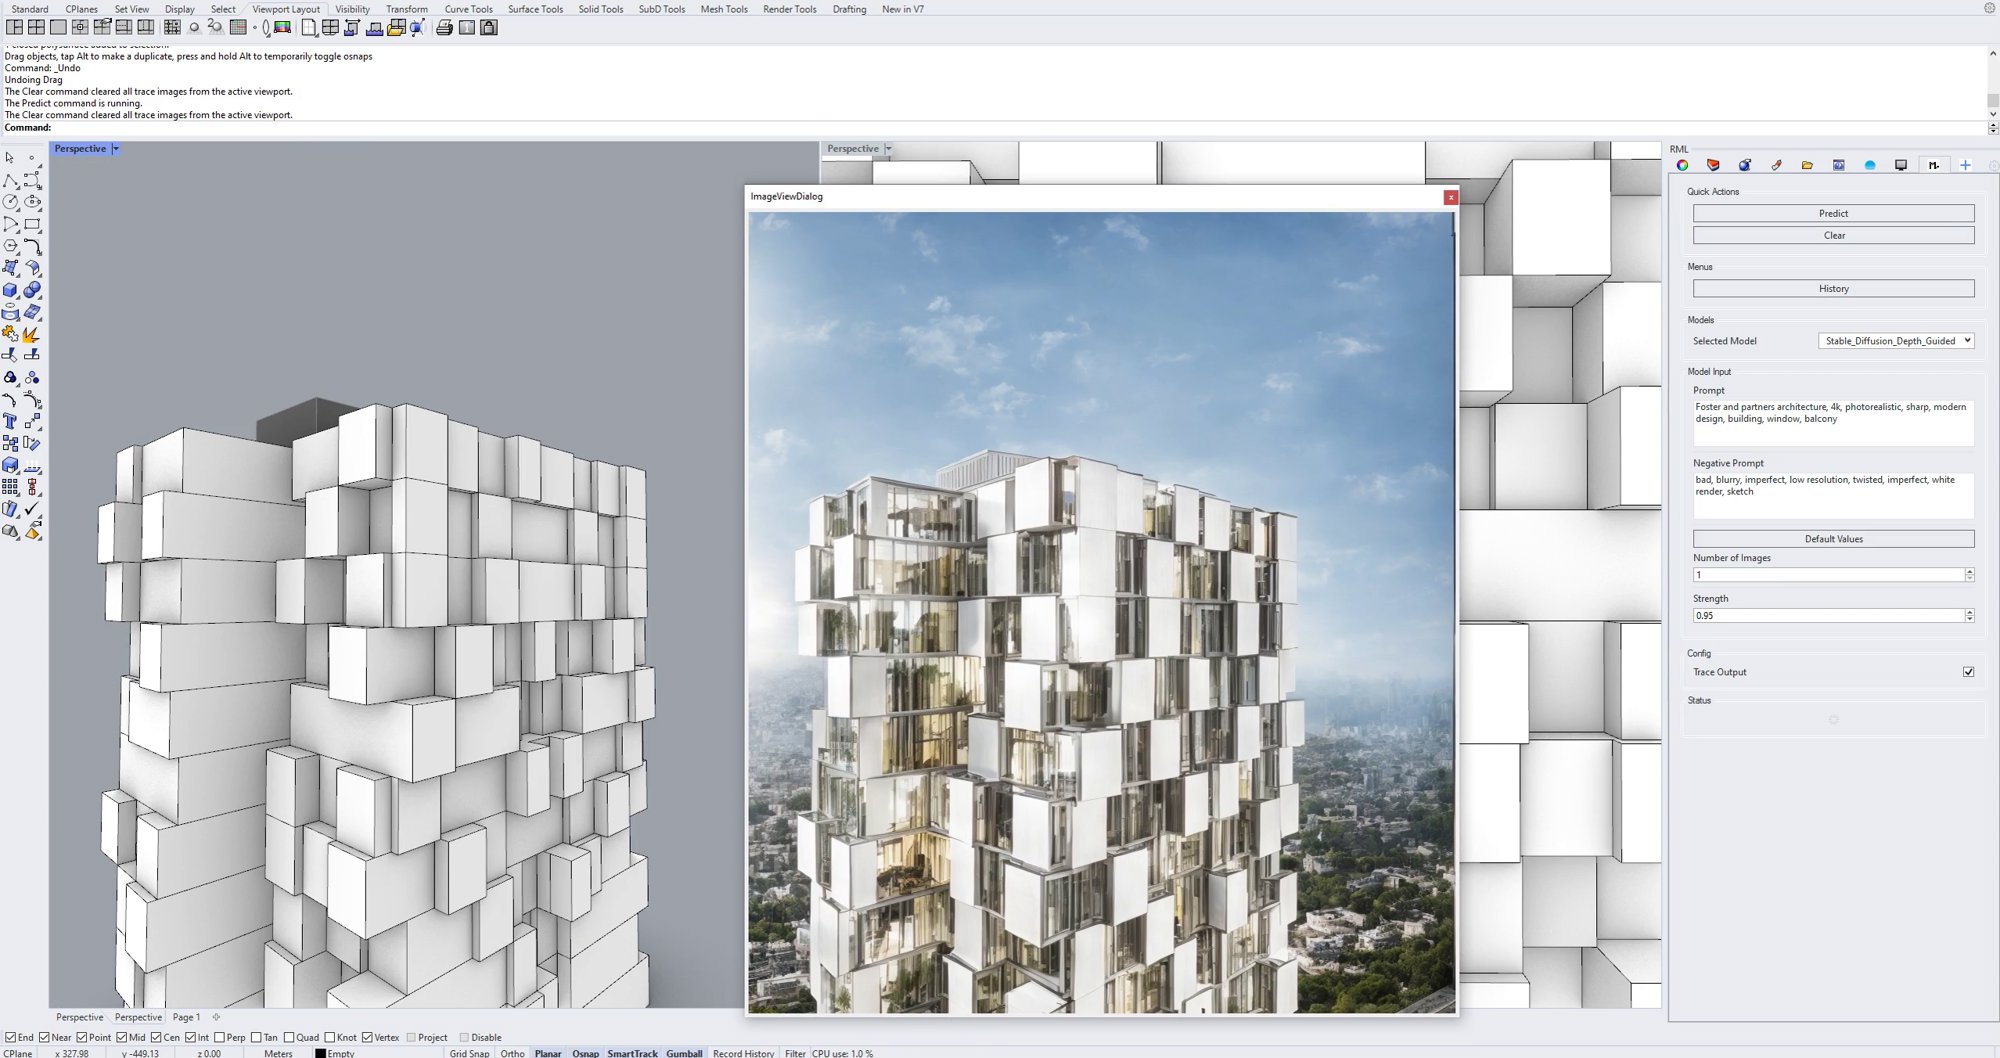2000x1058 pixels.
Task: Enable the Perp object snap
Action: [x=220, y=1037]
